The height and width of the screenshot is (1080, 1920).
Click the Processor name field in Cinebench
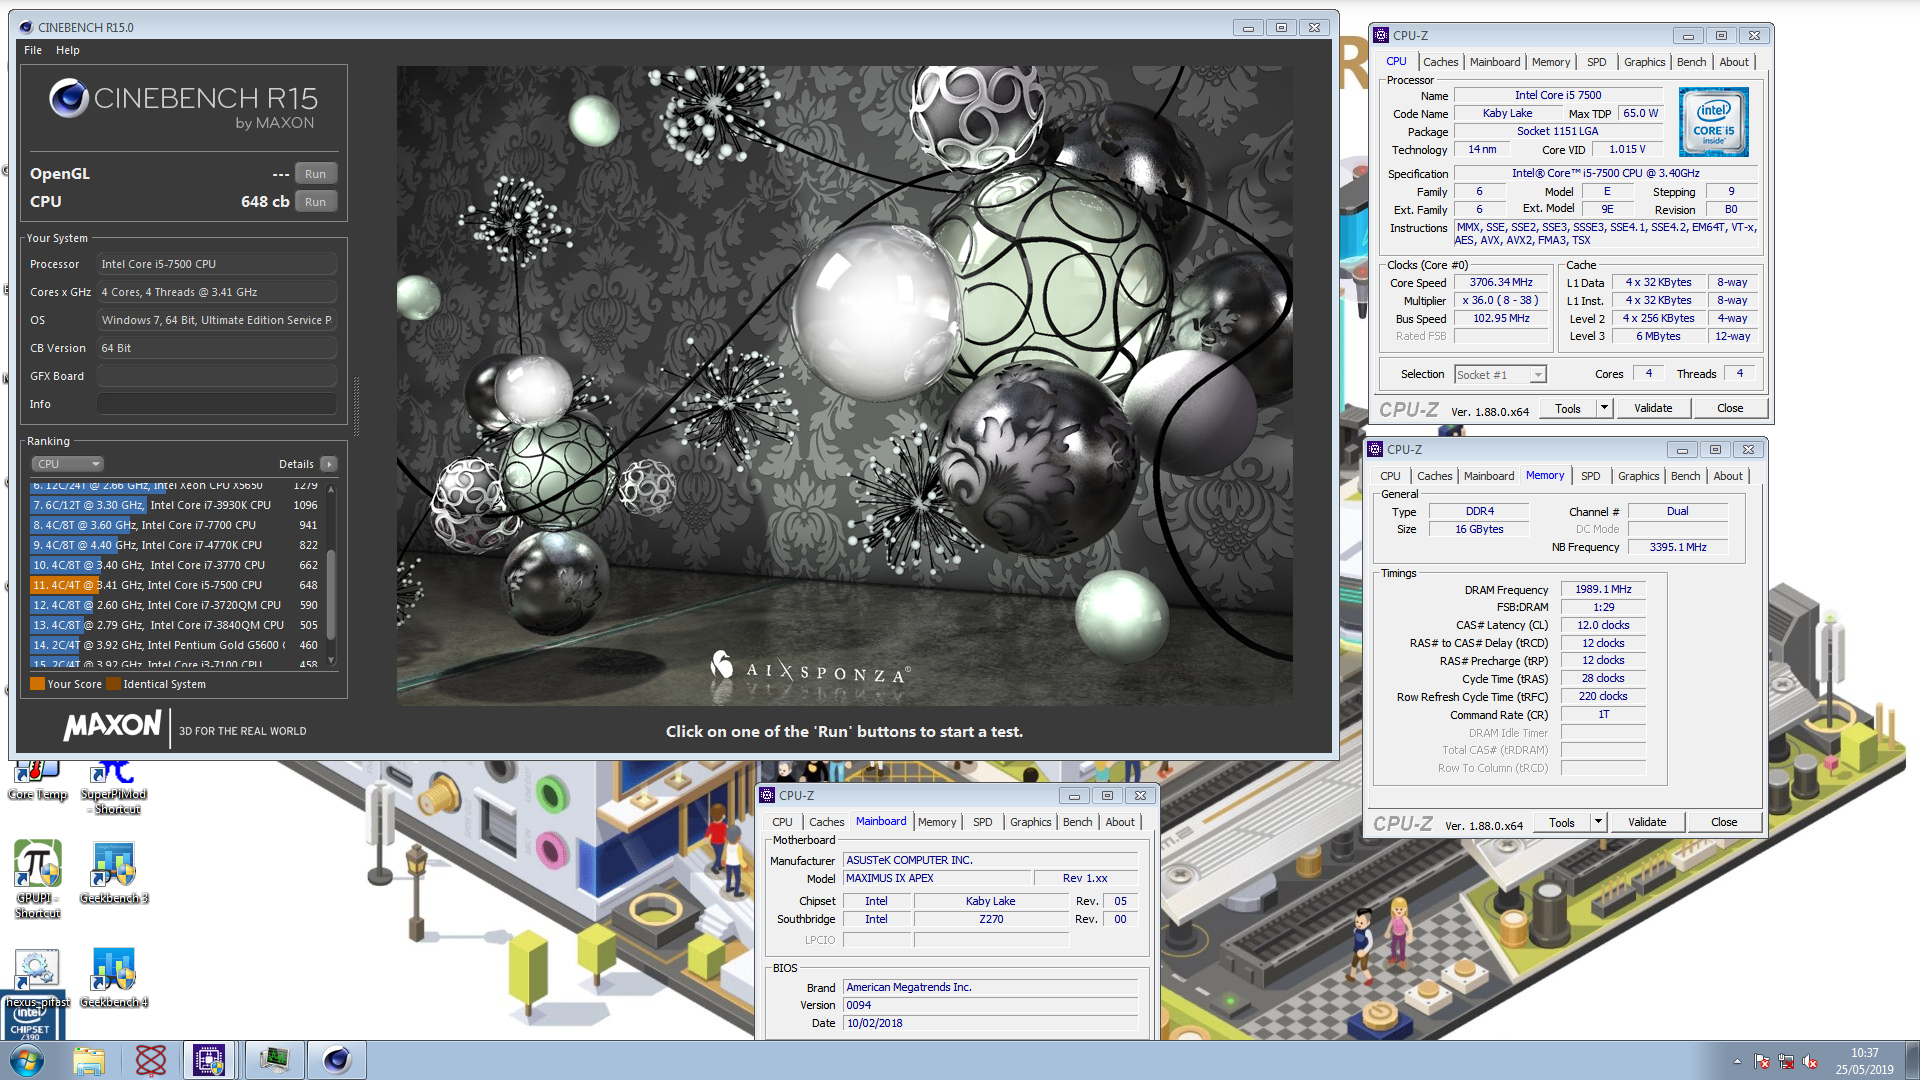click(216, 264)
